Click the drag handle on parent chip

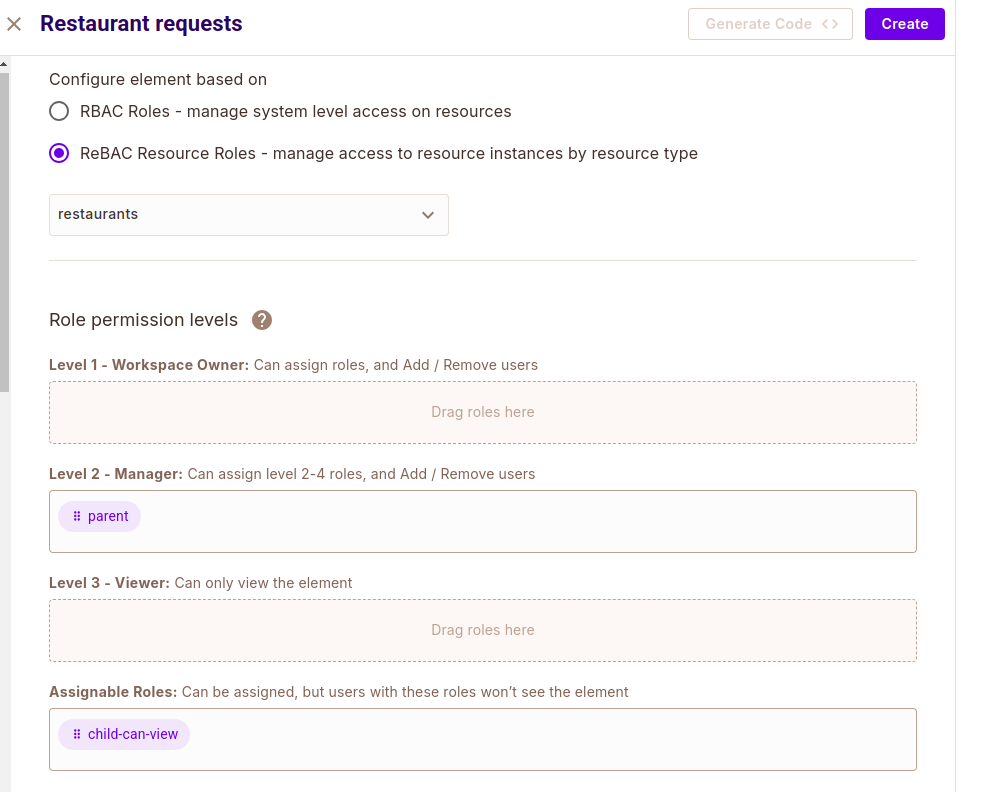coord(77,516)
